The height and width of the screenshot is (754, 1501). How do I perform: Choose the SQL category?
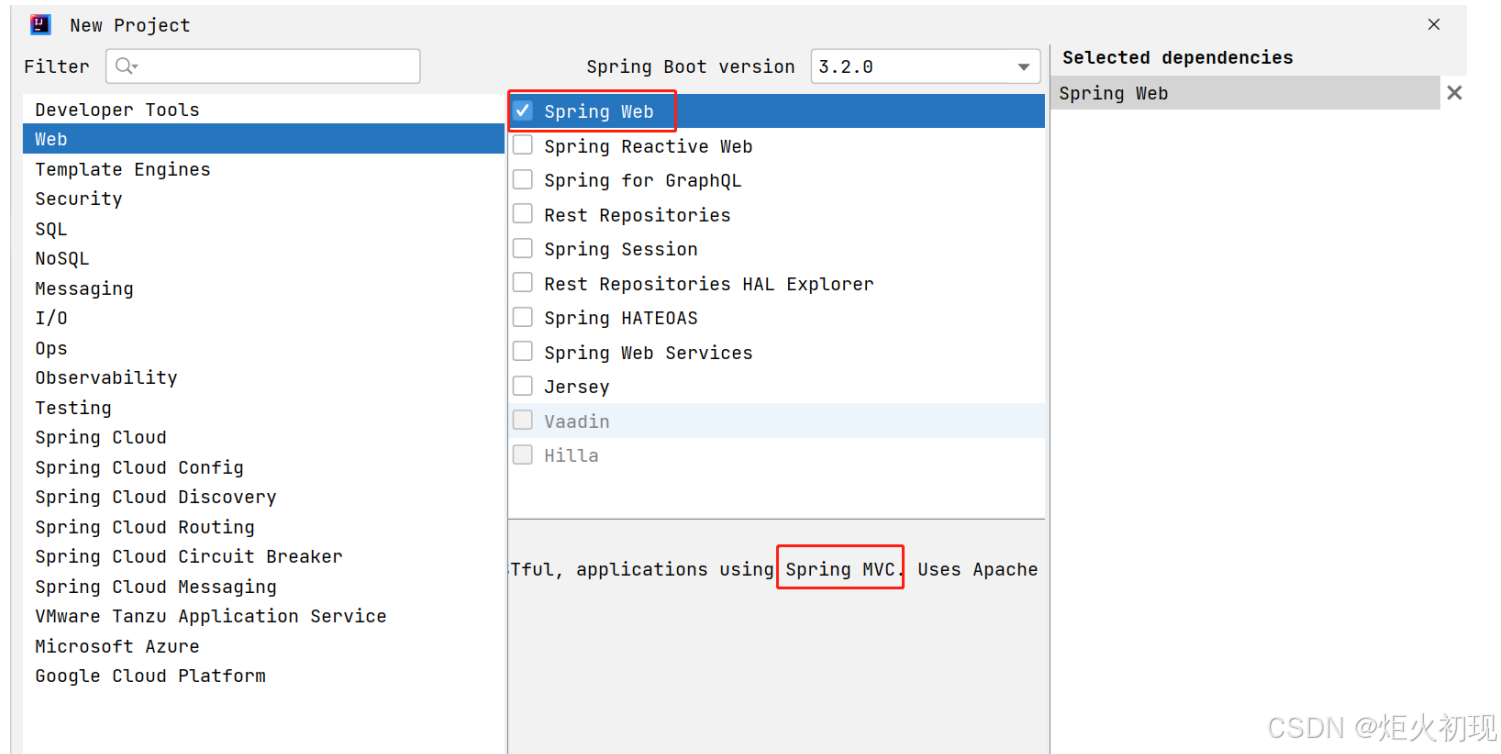(51, 229)
